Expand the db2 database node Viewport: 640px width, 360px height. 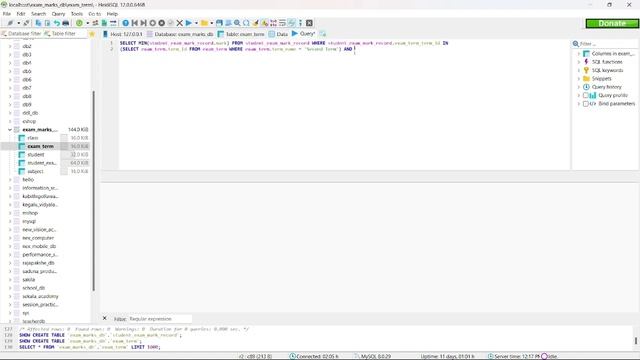(10, 46)
